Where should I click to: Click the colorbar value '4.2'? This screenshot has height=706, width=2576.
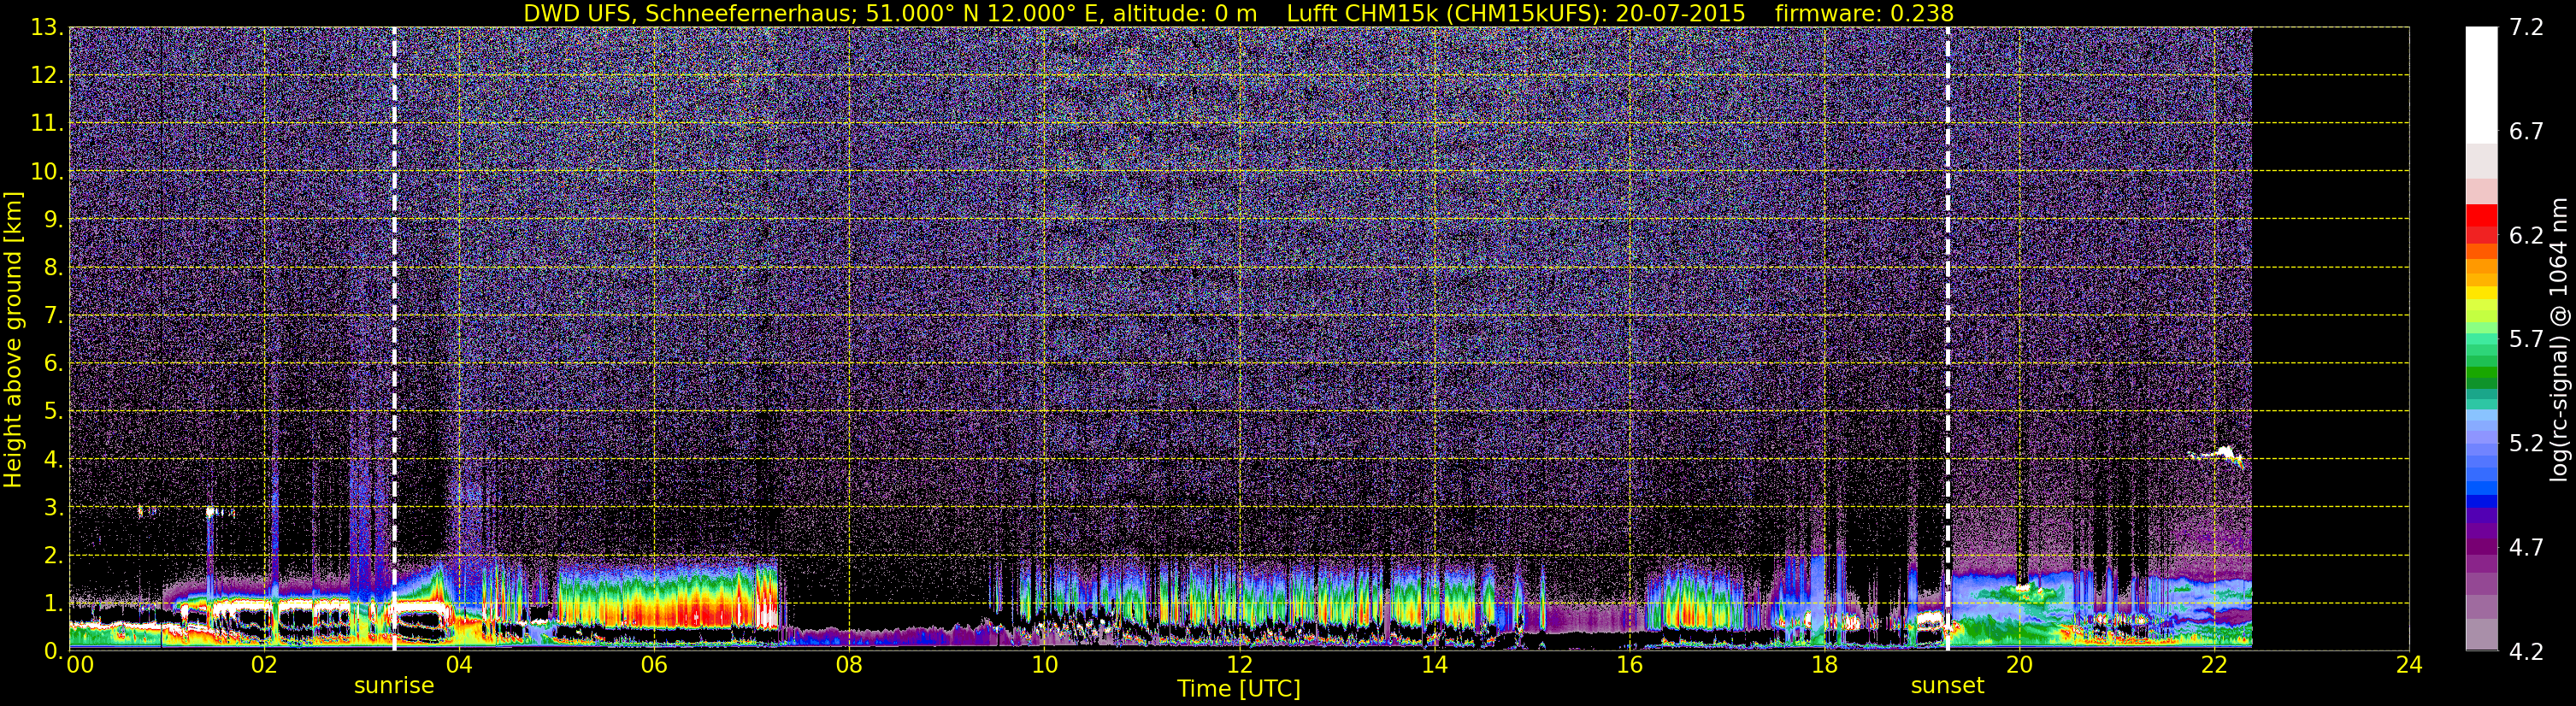2526,652
